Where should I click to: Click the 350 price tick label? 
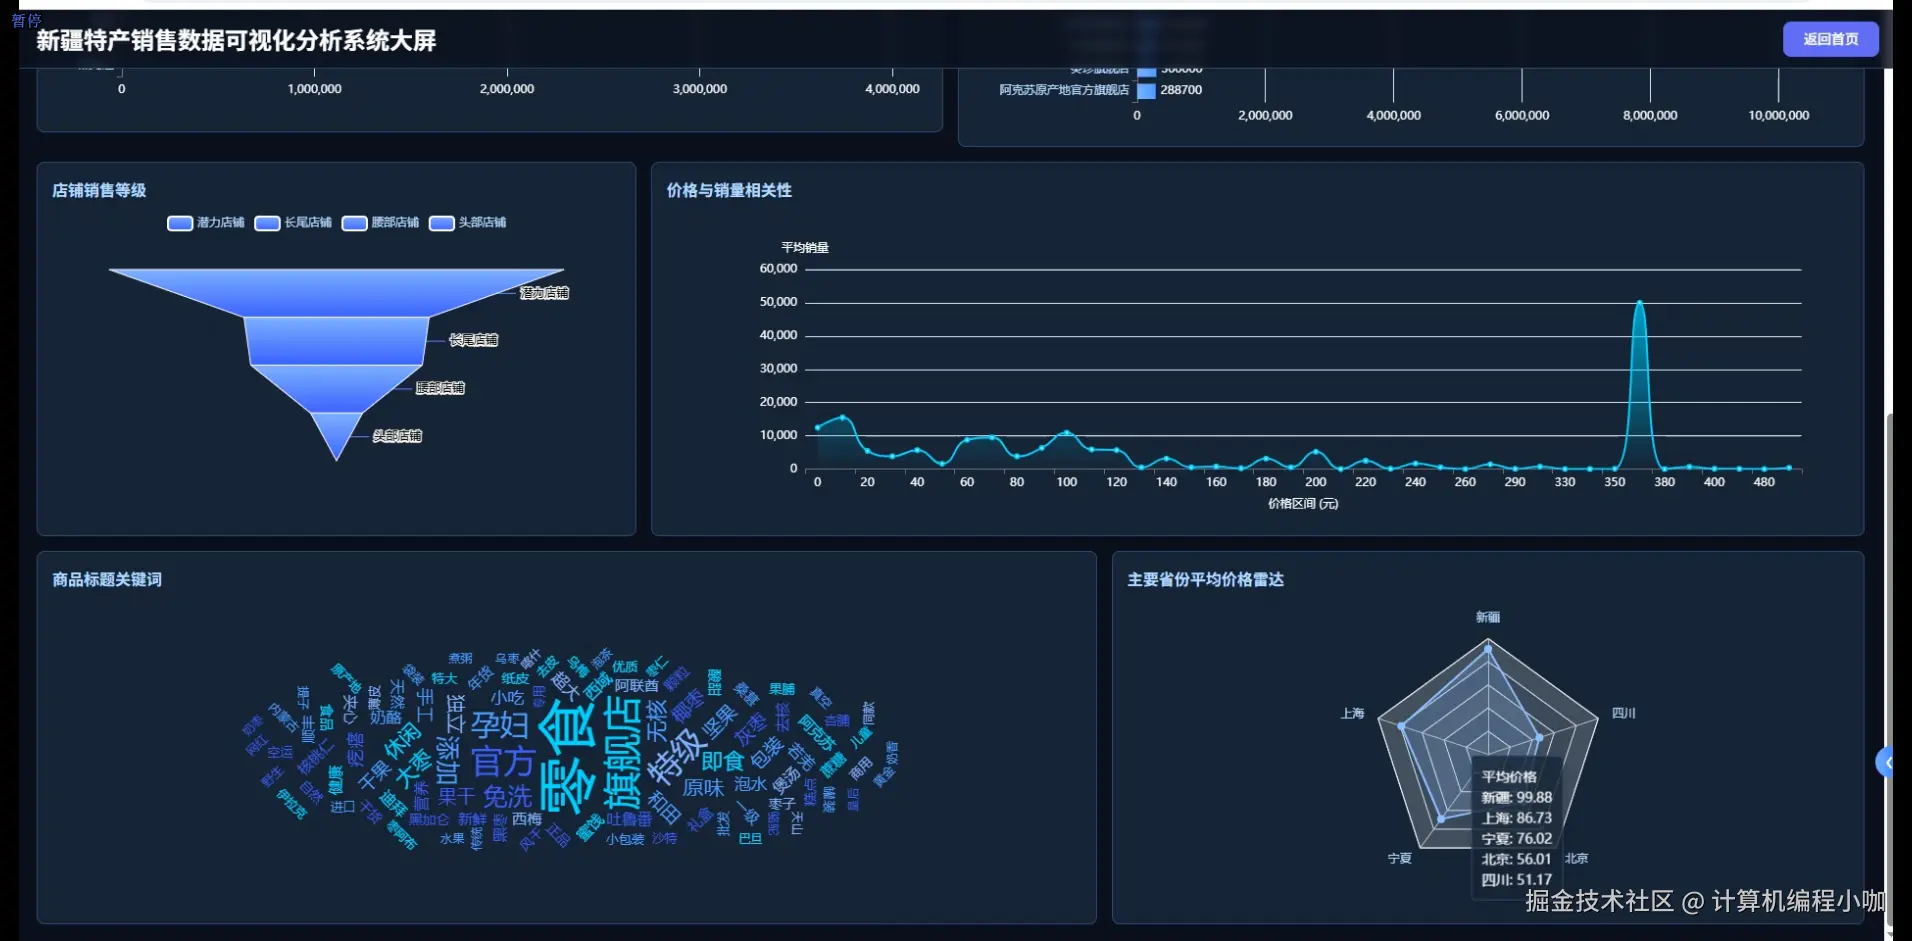(1614, 482)
